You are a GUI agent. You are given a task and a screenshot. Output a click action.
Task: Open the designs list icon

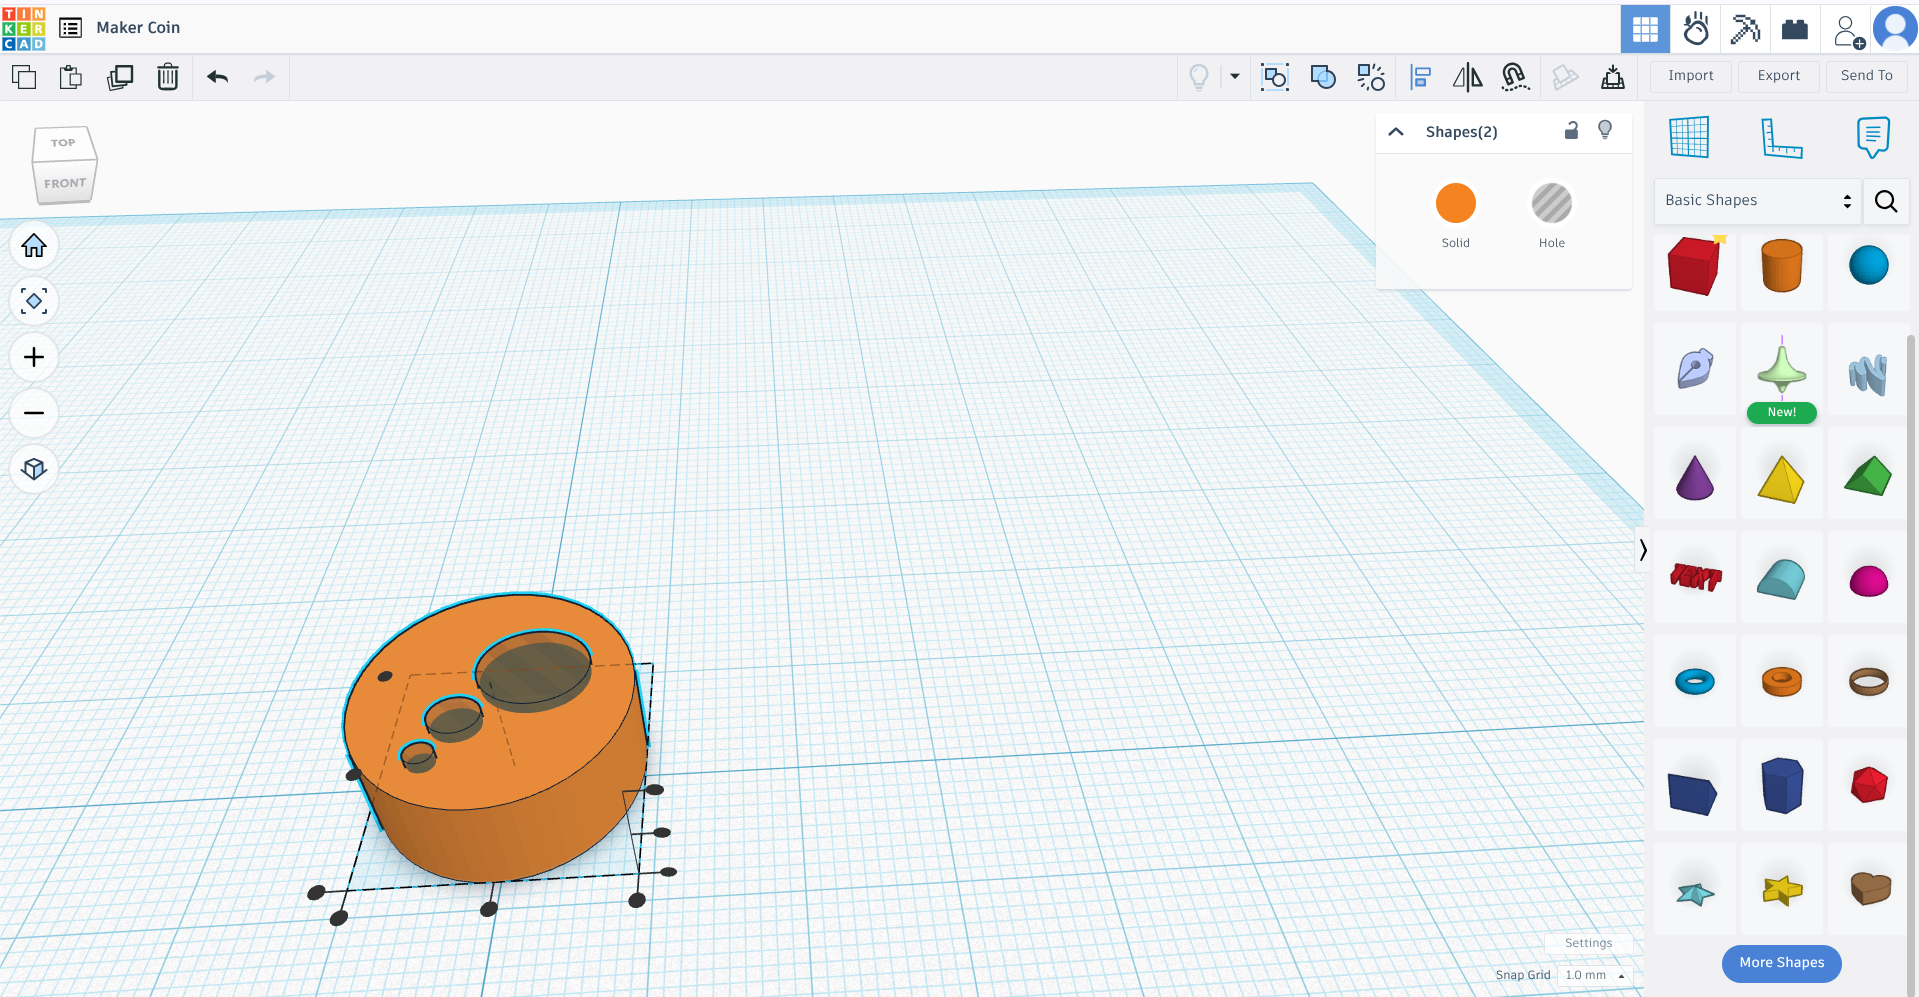tap(70, 28)
